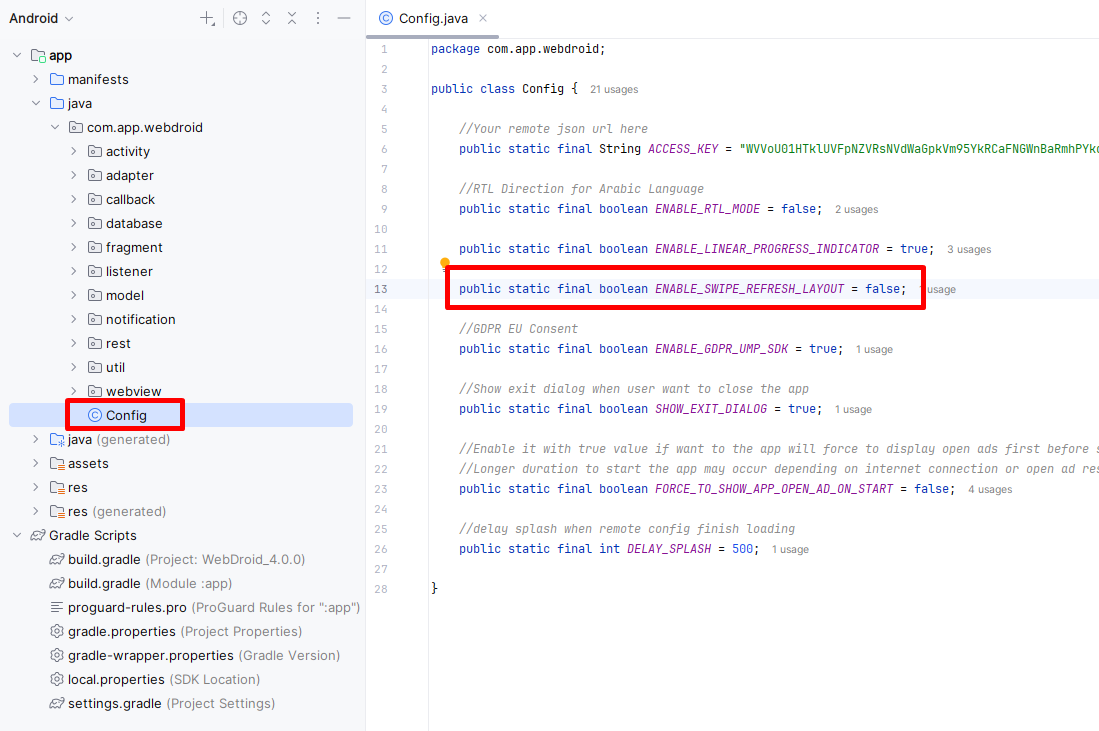Expand the manifests folder

[x=36, y=79]
